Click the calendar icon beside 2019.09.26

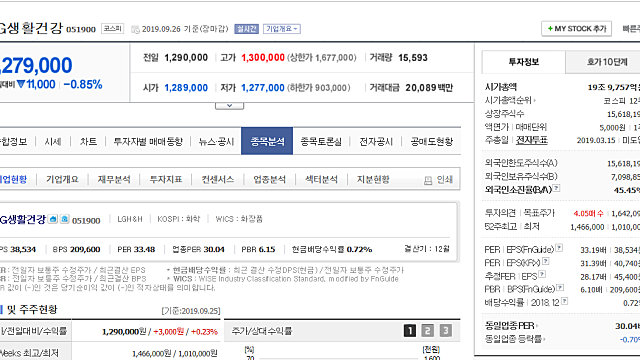(x=135, y=29)
